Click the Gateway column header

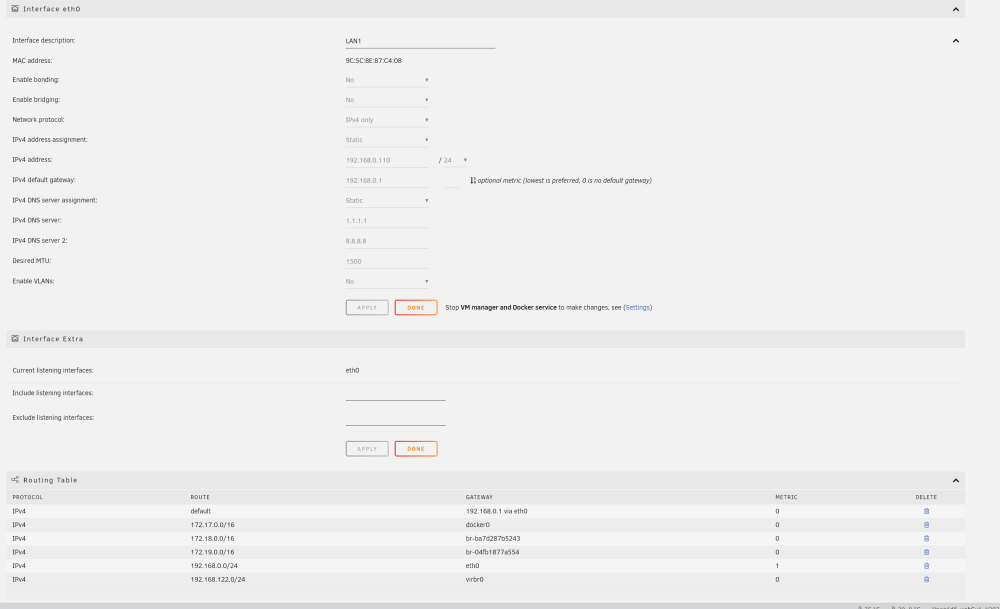(479, 497)
